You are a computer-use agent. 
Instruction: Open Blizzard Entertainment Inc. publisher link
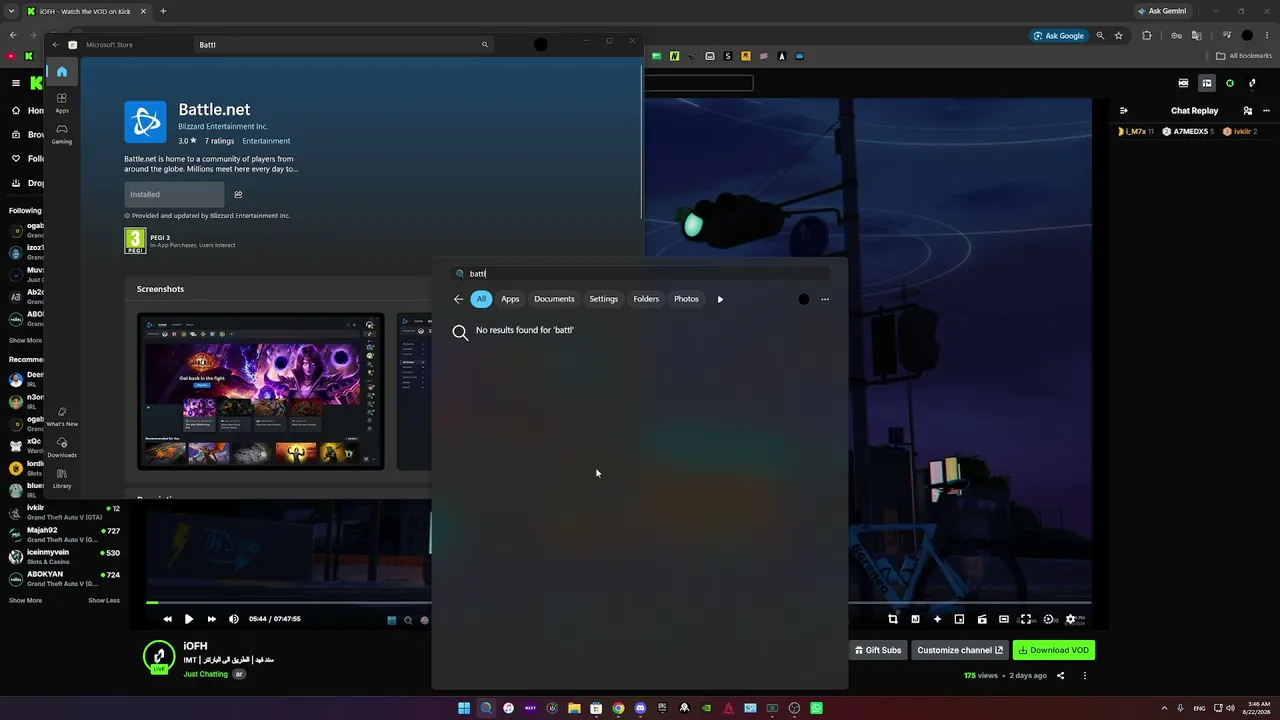coord(223,127)
